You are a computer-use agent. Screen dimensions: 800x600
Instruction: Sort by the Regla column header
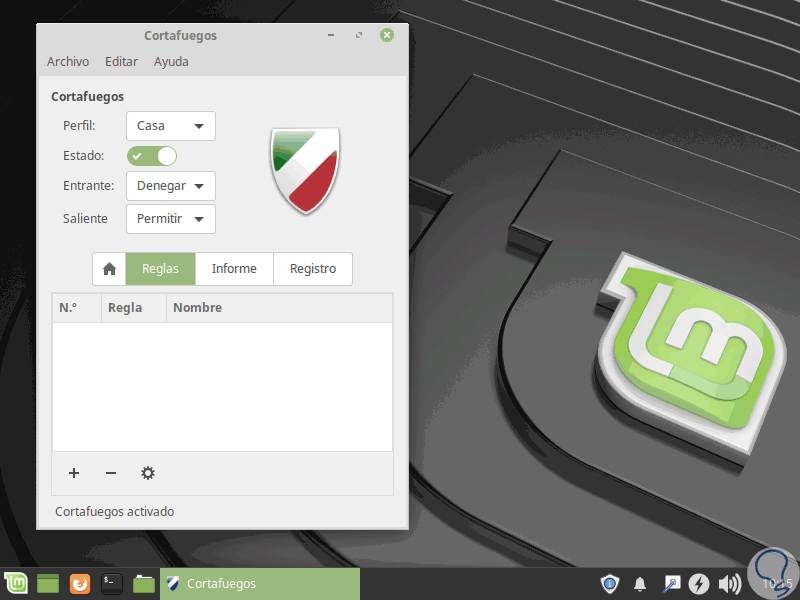click(x=134, y=308)
